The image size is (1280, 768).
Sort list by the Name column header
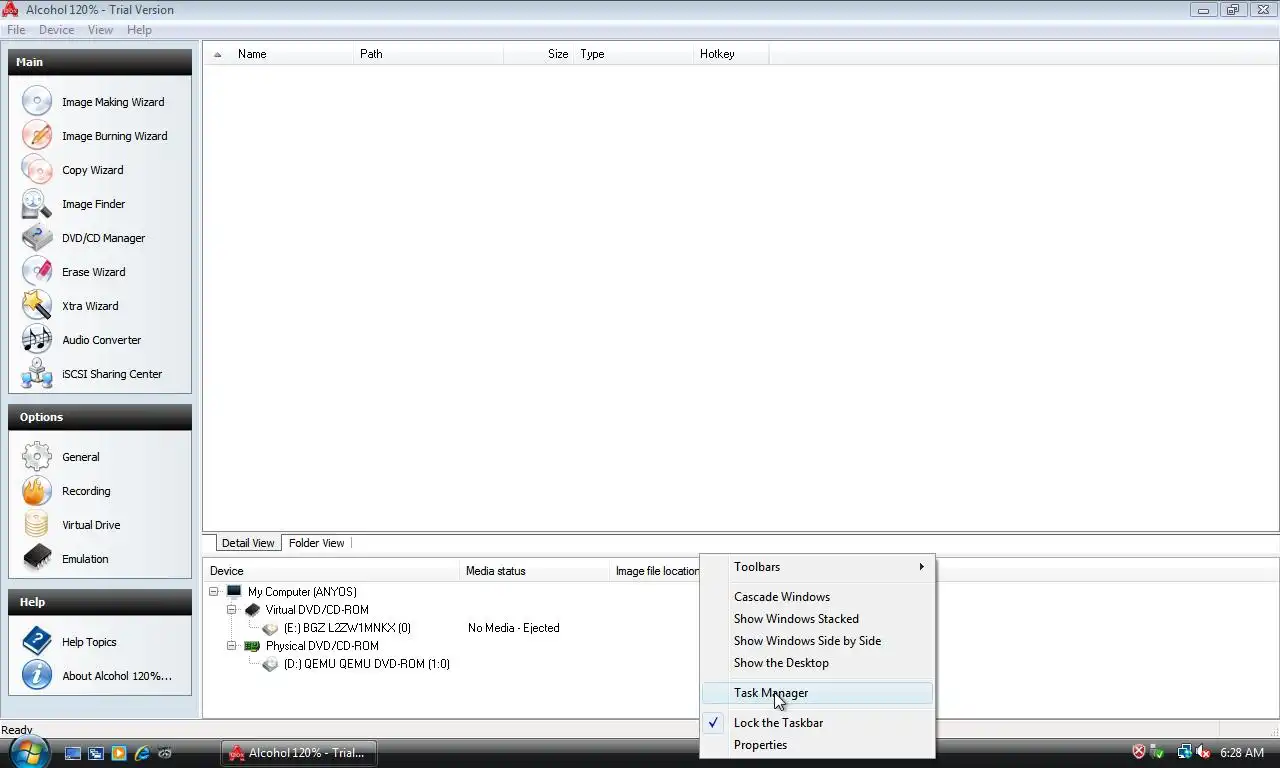click(292, 54)
